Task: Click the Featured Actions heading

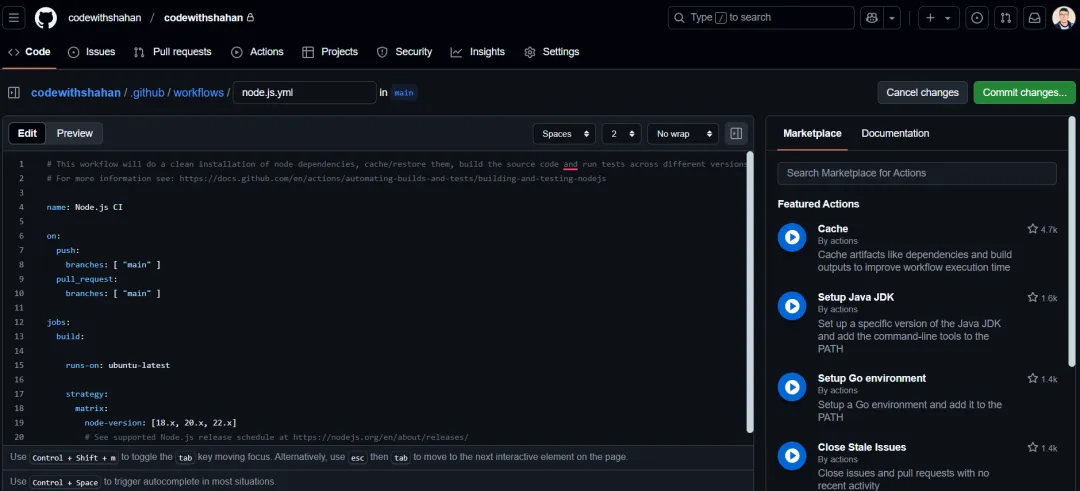Action: click(x=818, y=204)
